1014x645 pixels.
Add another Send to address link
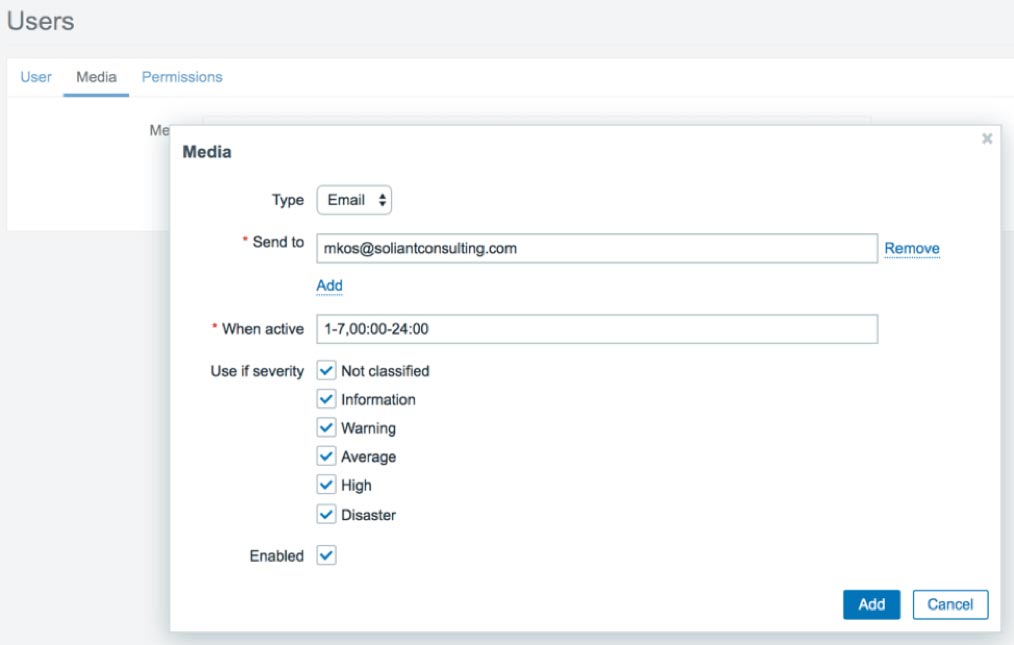point(329,285)
